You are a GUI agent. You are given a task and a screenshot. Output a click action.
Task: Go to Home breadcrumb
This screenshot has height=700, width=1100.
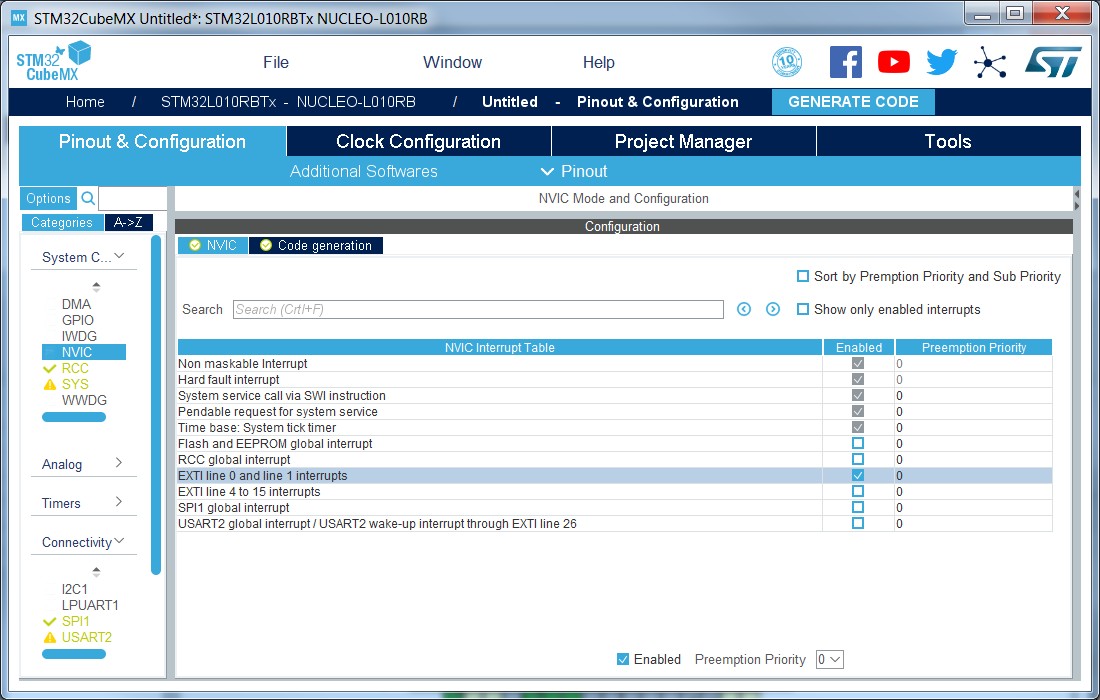85,102
